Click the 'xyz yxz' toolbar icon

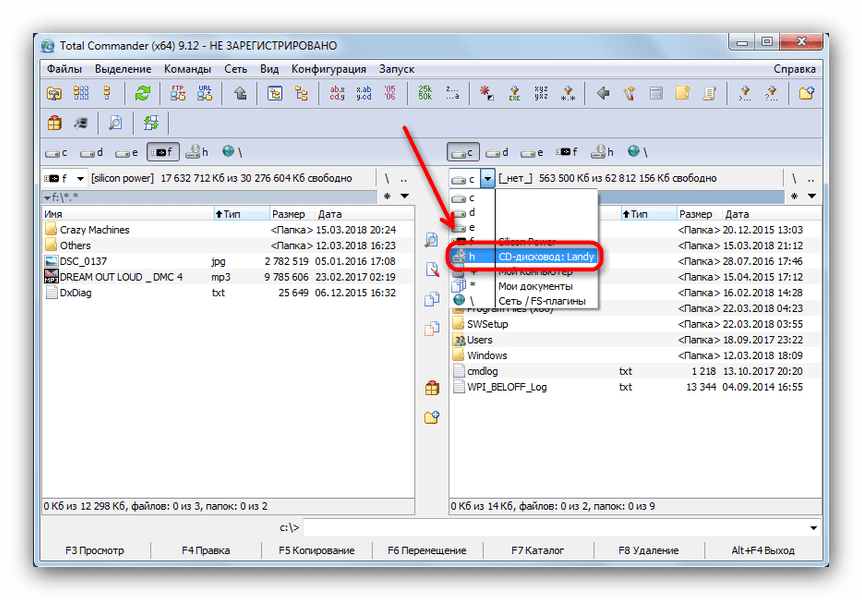[x=541, y=93]
